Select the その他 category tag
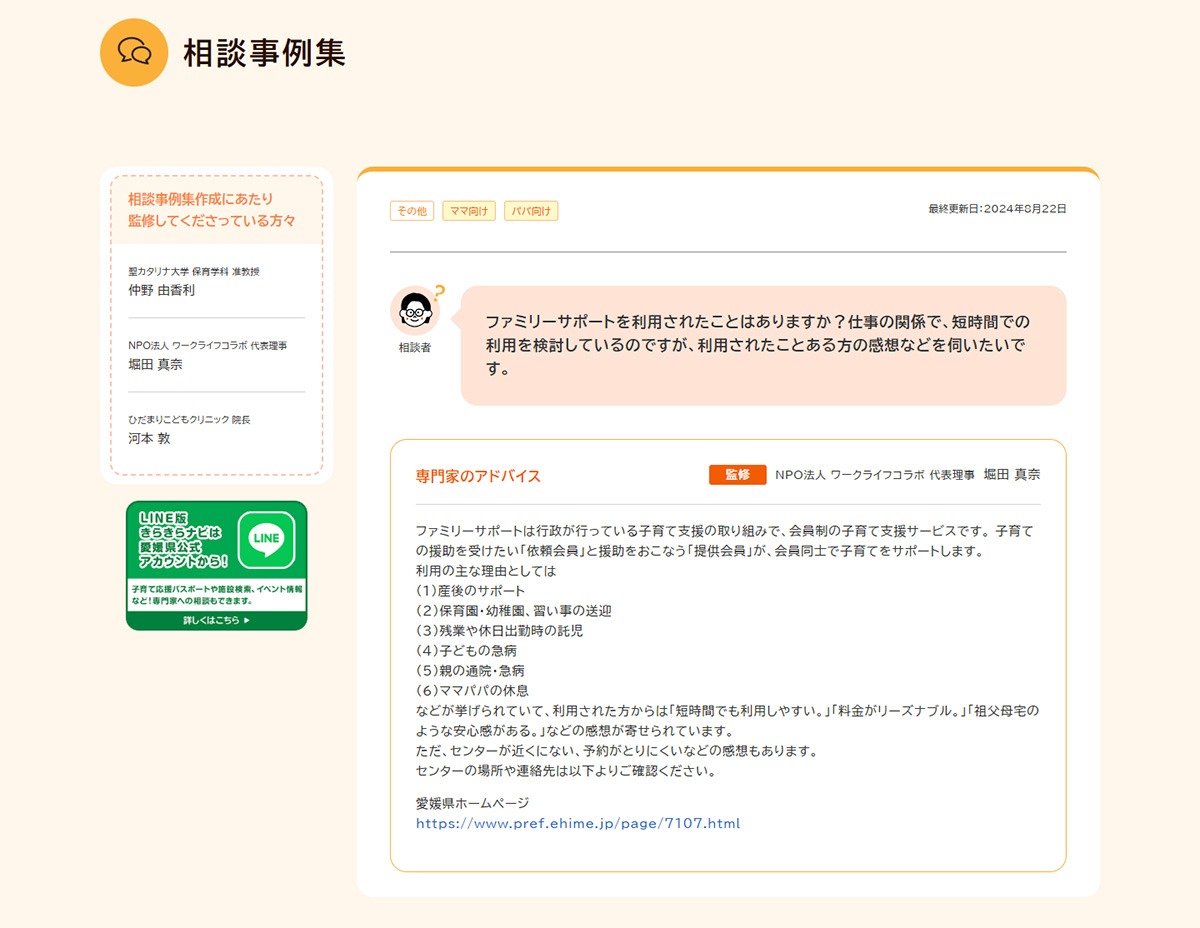 (411, 211)
